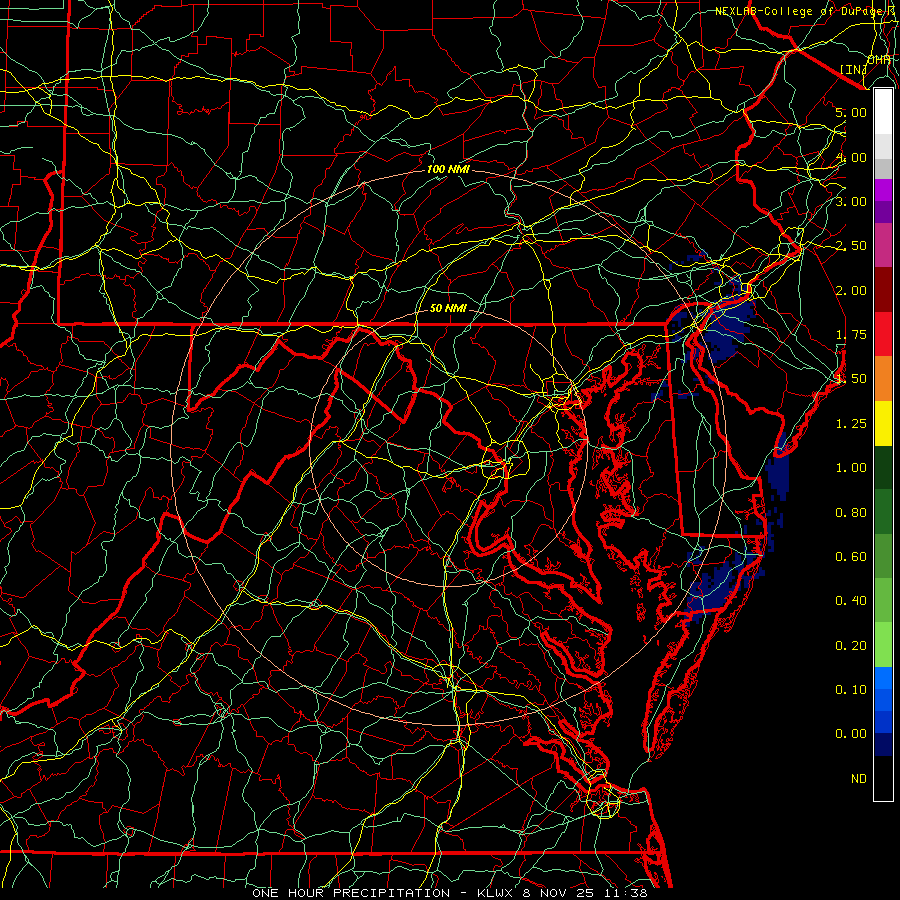This screenshot has width=900, height=900.
Task: Click the 0.10 legend value
Action: pyautogui.click(x=851, y=690)
